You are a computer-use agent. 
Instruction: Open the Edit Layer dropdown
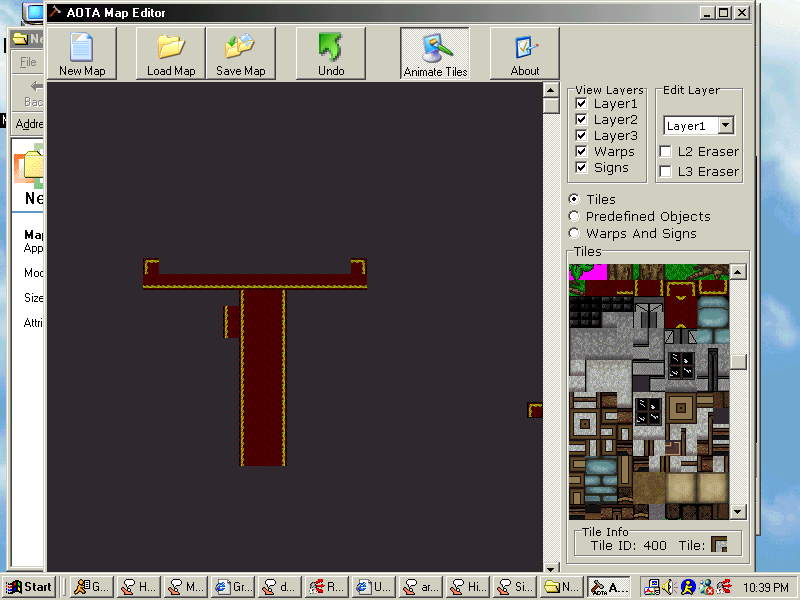726,126
